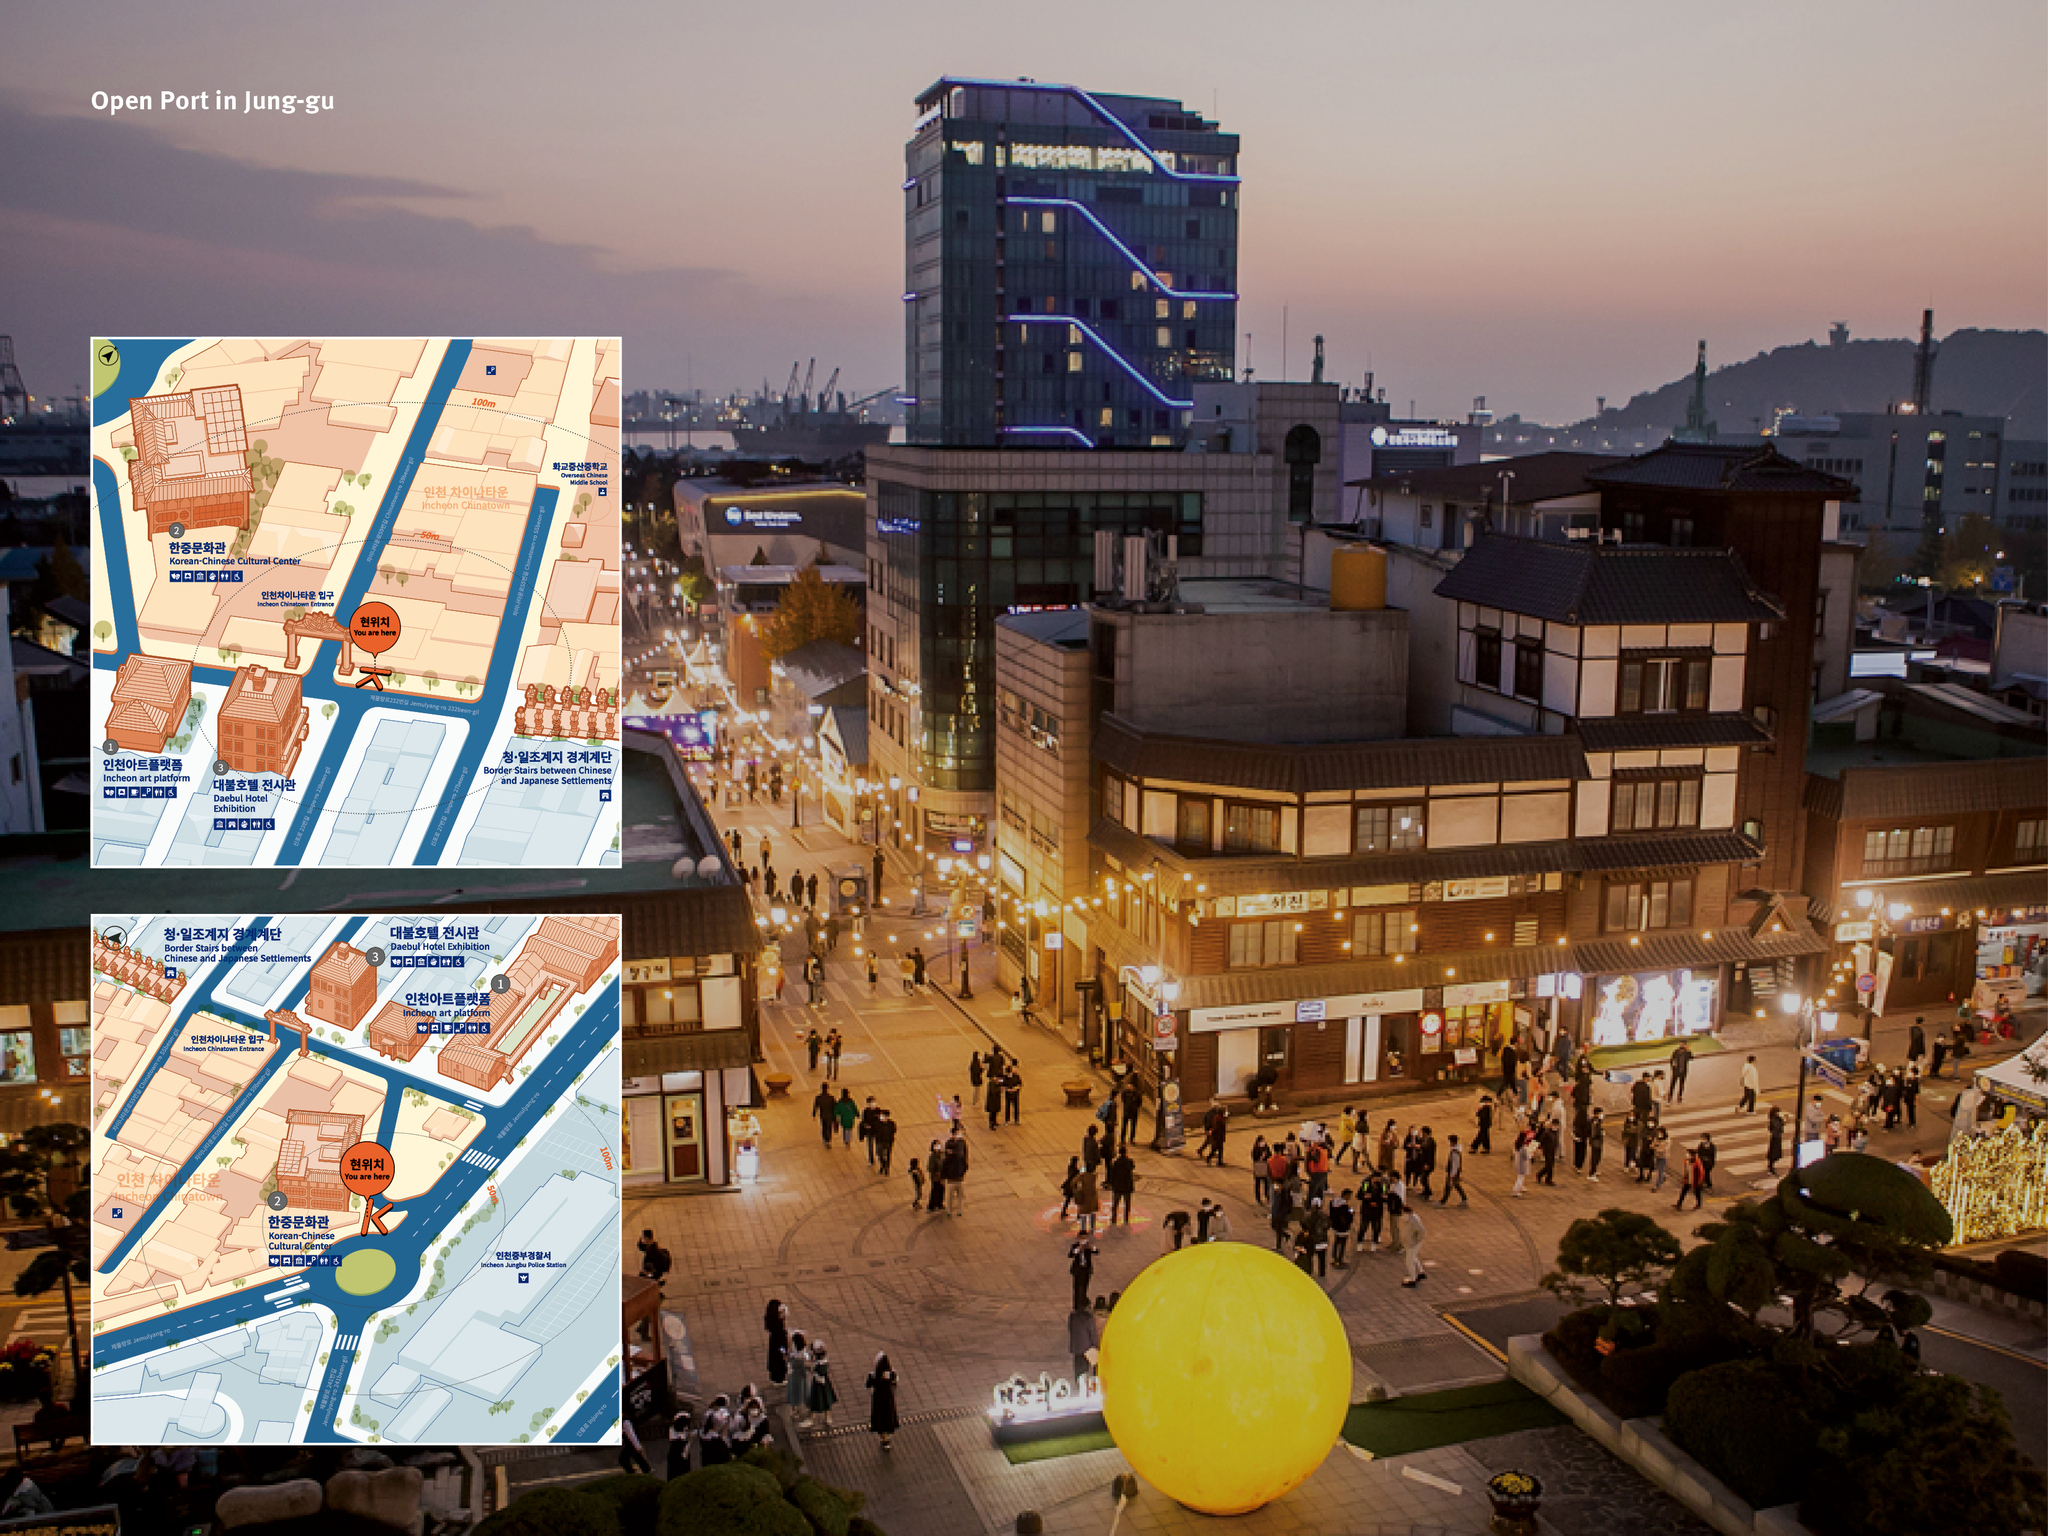Viewport: 2048px width, 1536px height.
Task: Click the green roundabout island in the bottom map
Action: [365, 1273]
